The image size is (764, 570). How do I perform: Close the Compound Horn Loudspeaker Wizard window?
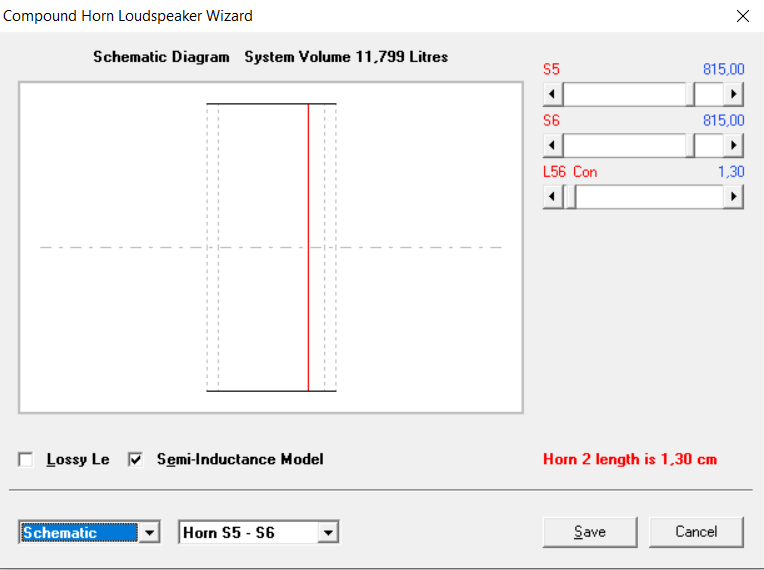(743, 16)
